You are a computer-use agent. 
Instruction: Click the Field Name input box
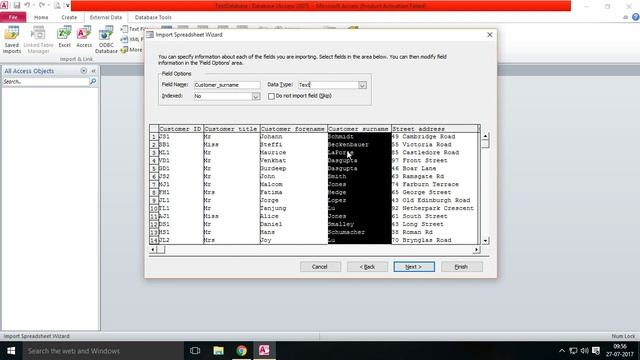click(227, 85)
